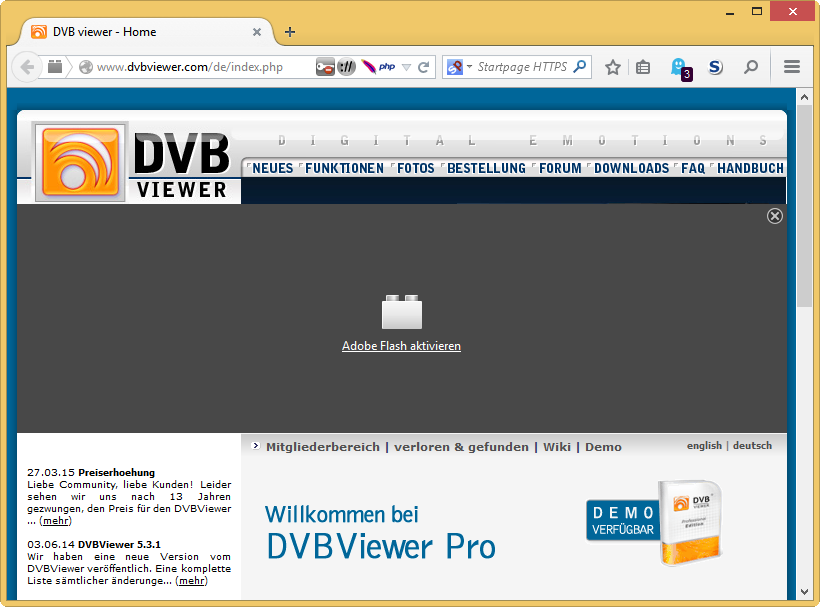This screenshot has height=607, width=820.
Task: Open verloren & gefunden link
Action: pyautogui.click(x=461, y=447)
